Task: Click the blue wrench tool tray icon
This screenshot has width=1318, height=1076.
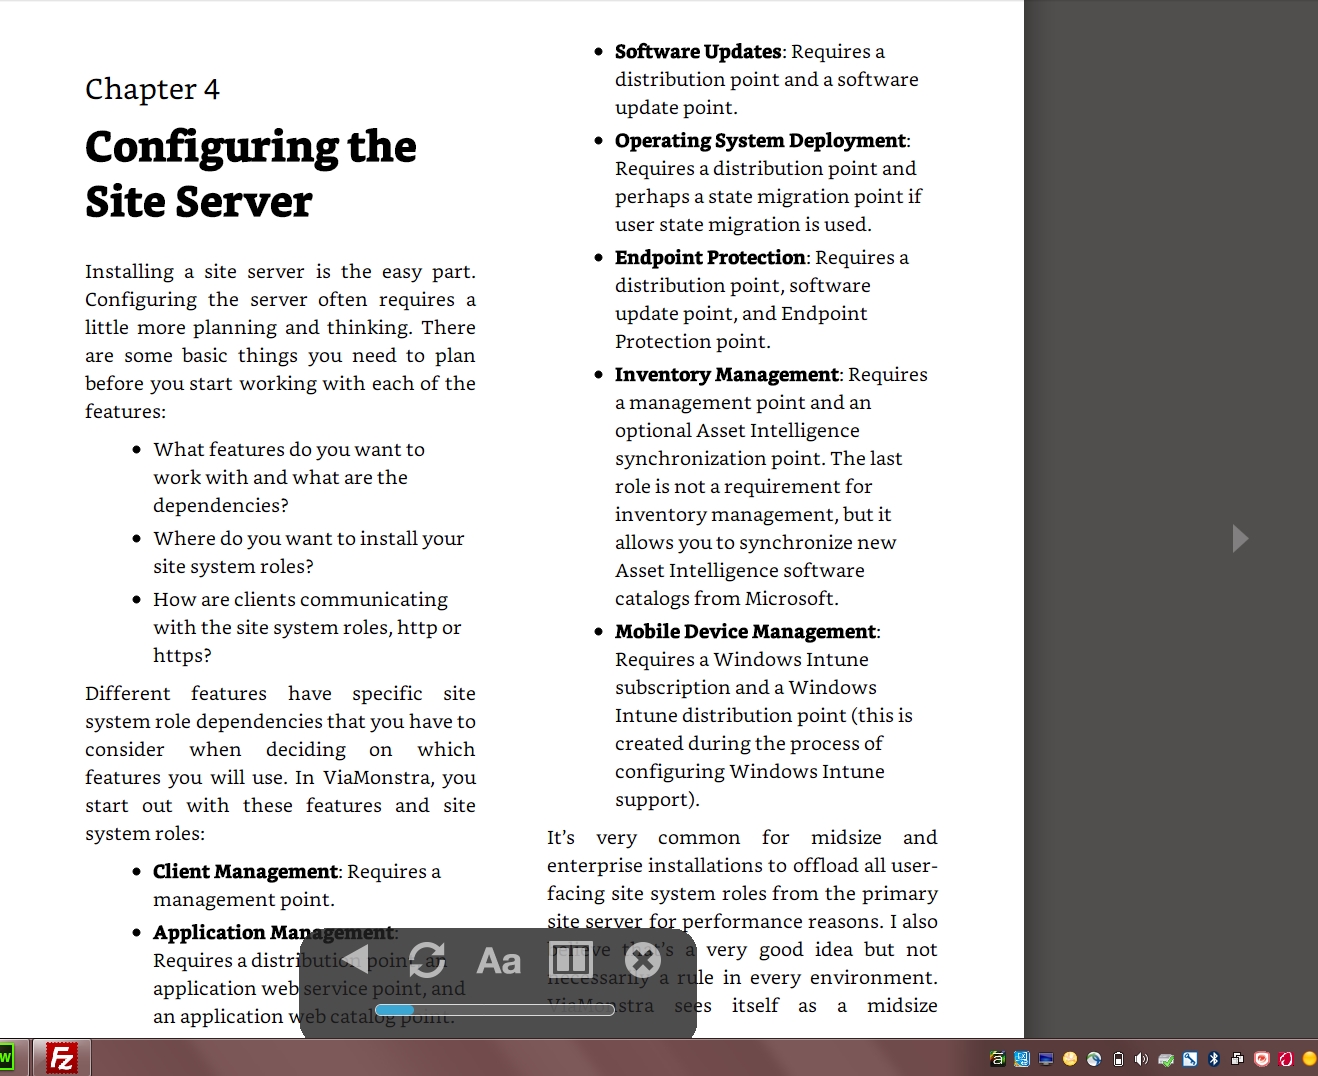Action: (1190, 1059)
